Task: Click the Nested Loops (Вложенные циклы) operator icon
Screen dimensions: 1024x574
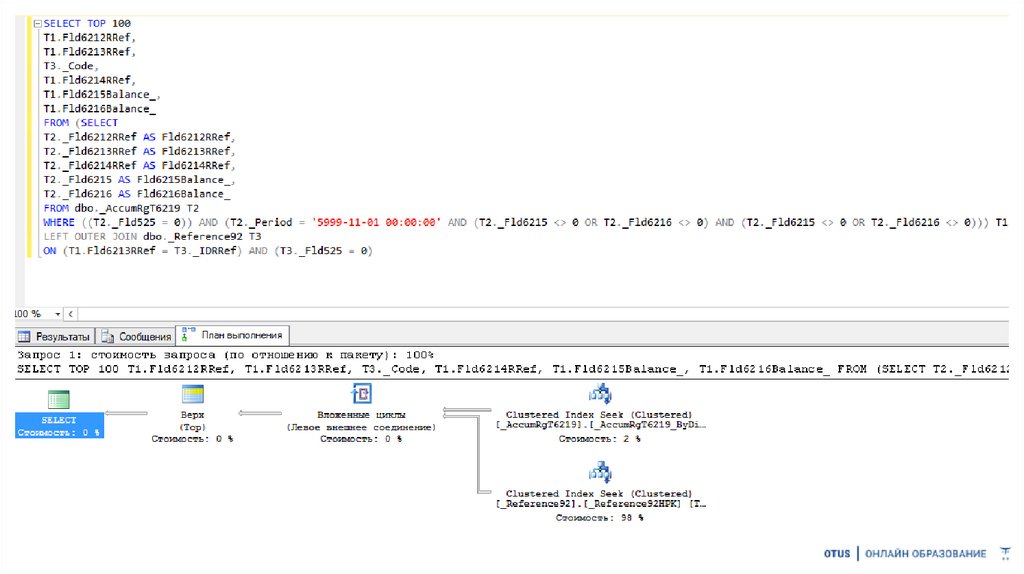Action: [361, 394]
